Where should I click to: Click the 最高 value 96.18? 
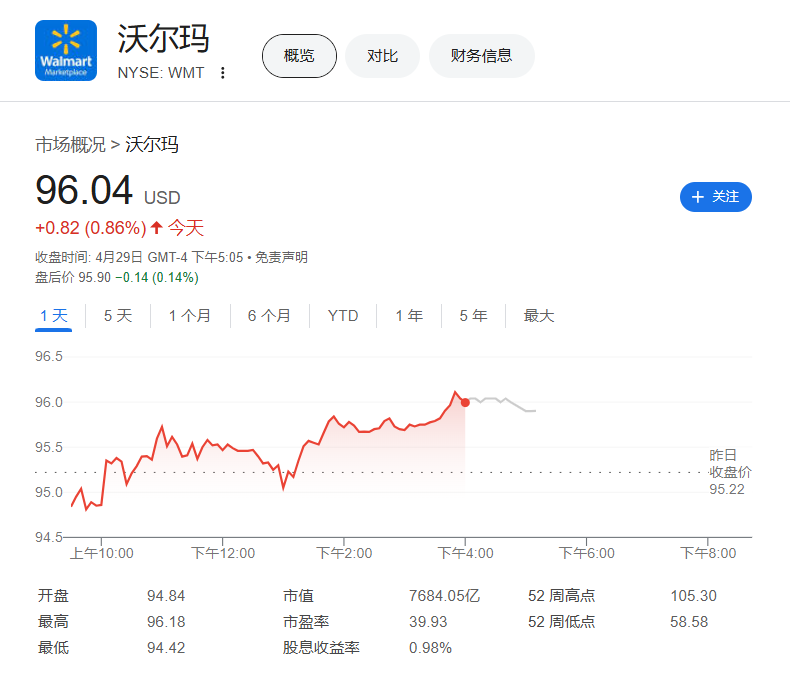coord(166,622)
